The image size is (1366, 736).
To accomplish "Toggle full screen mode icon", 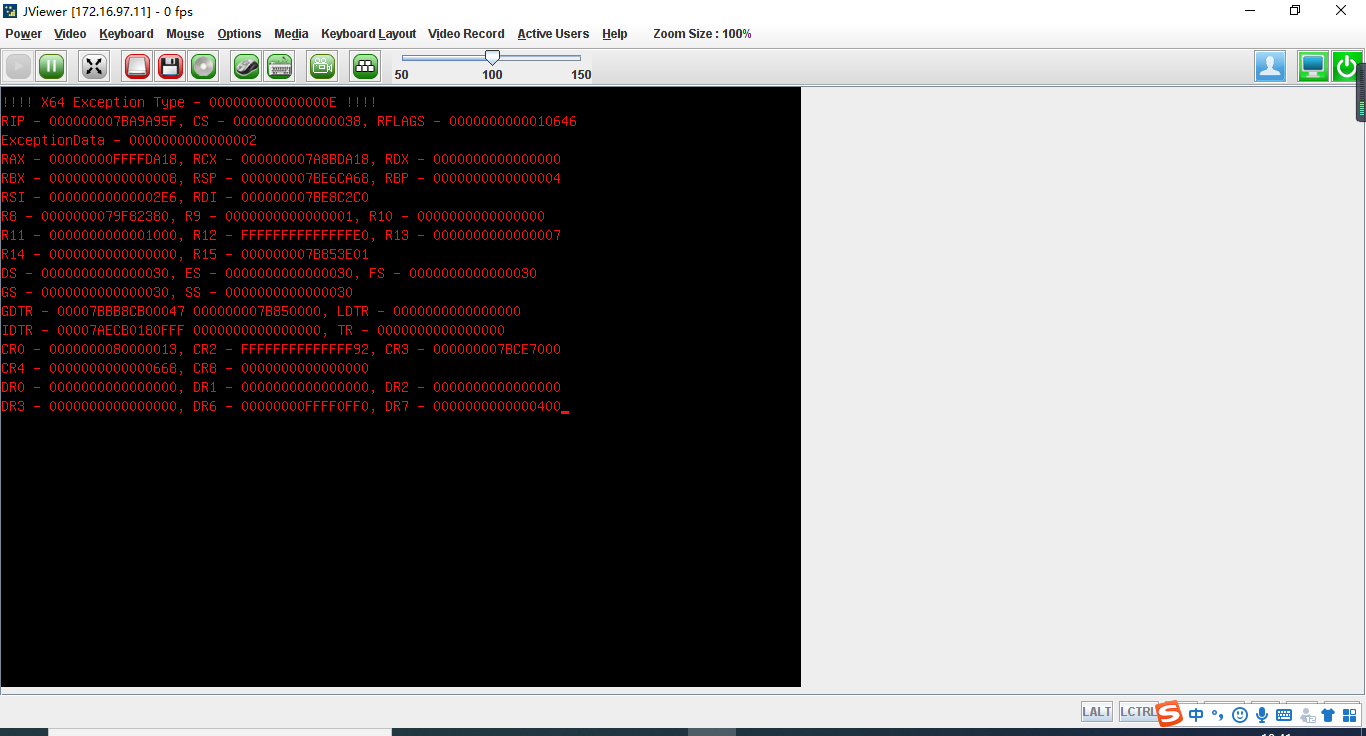I will coord(94,67).
